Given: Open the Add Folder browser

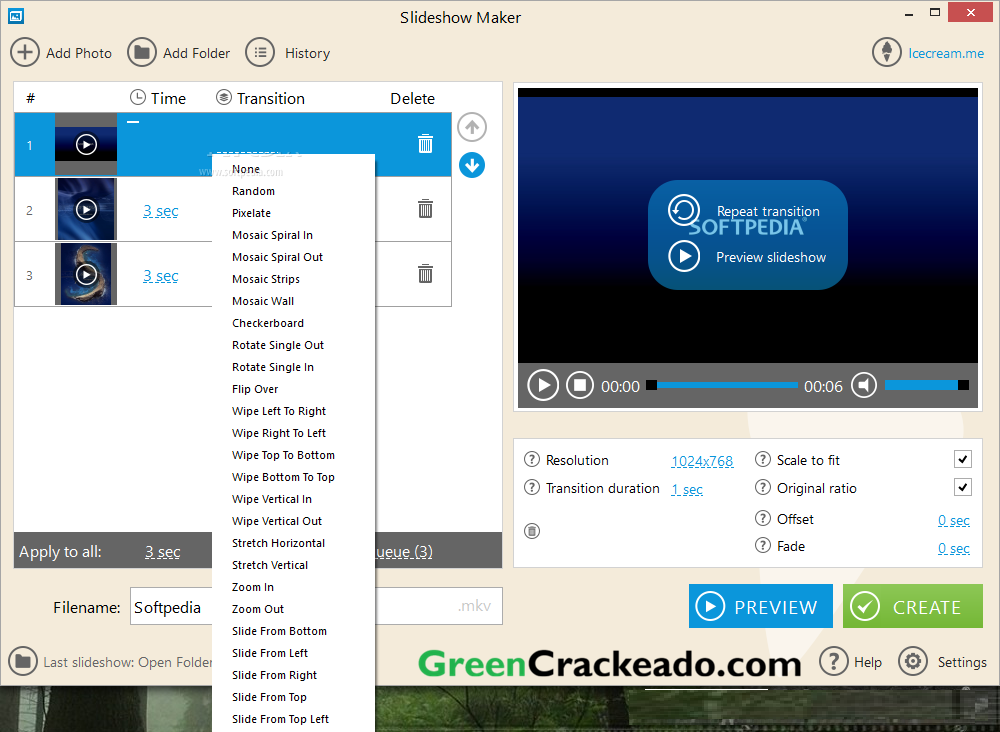Looking at the screenshot, I should coord(142,52).
